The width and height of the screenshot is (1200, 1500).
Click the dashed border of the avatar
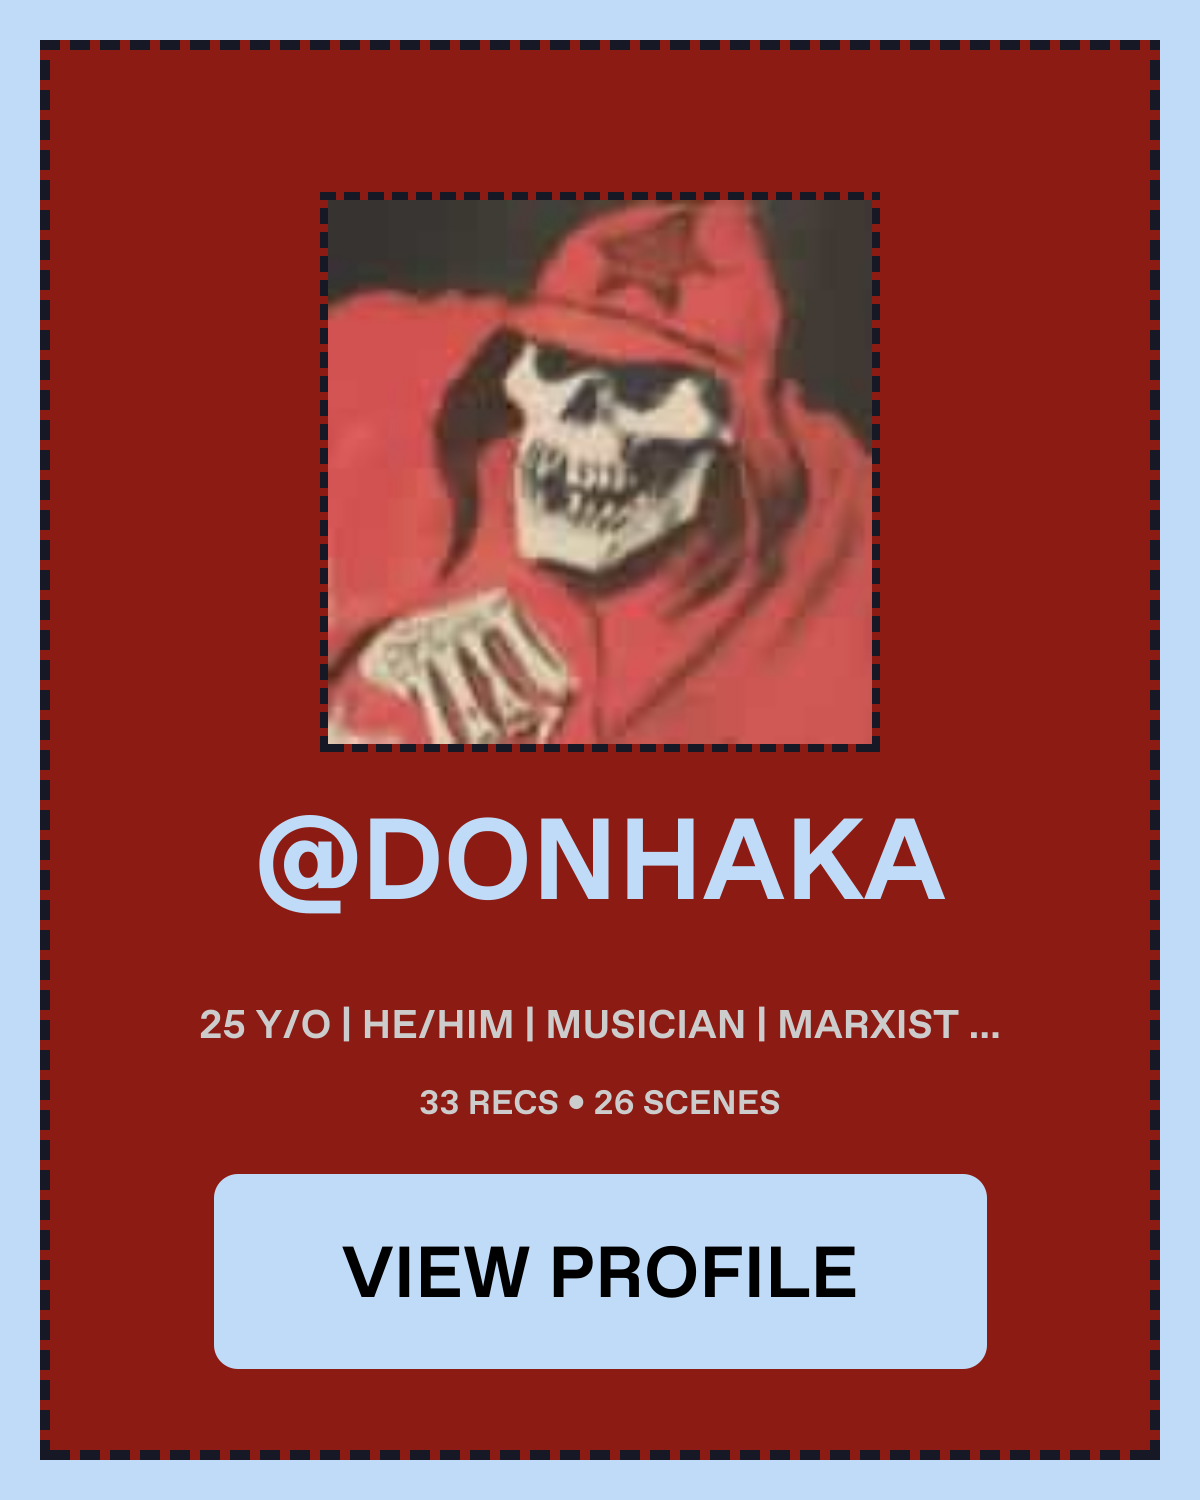pyautogui.click(x=600, y=196)
